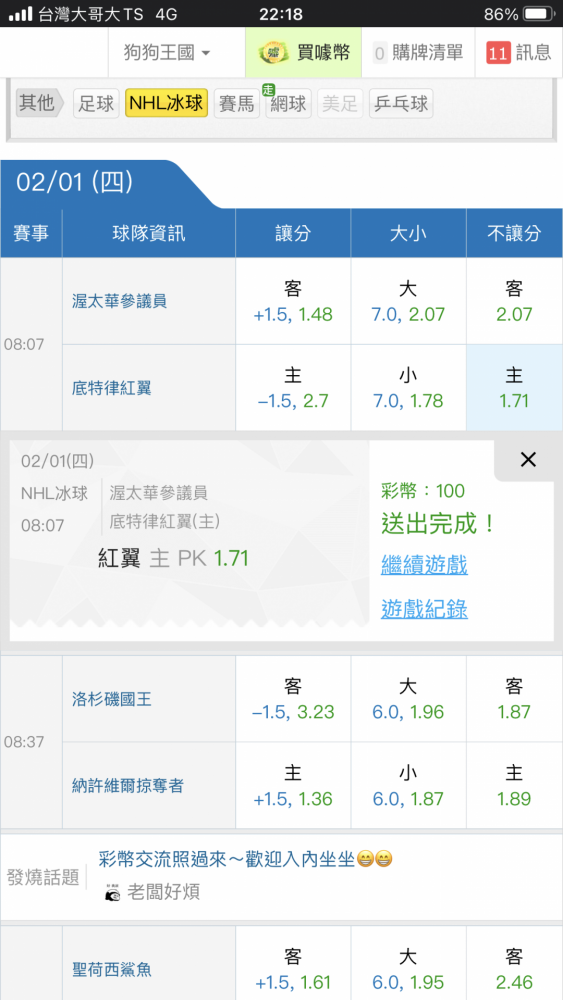563x1000 pixels.
Task: Open the 洛杉磯國王 team info link
Action: (112, 700)
